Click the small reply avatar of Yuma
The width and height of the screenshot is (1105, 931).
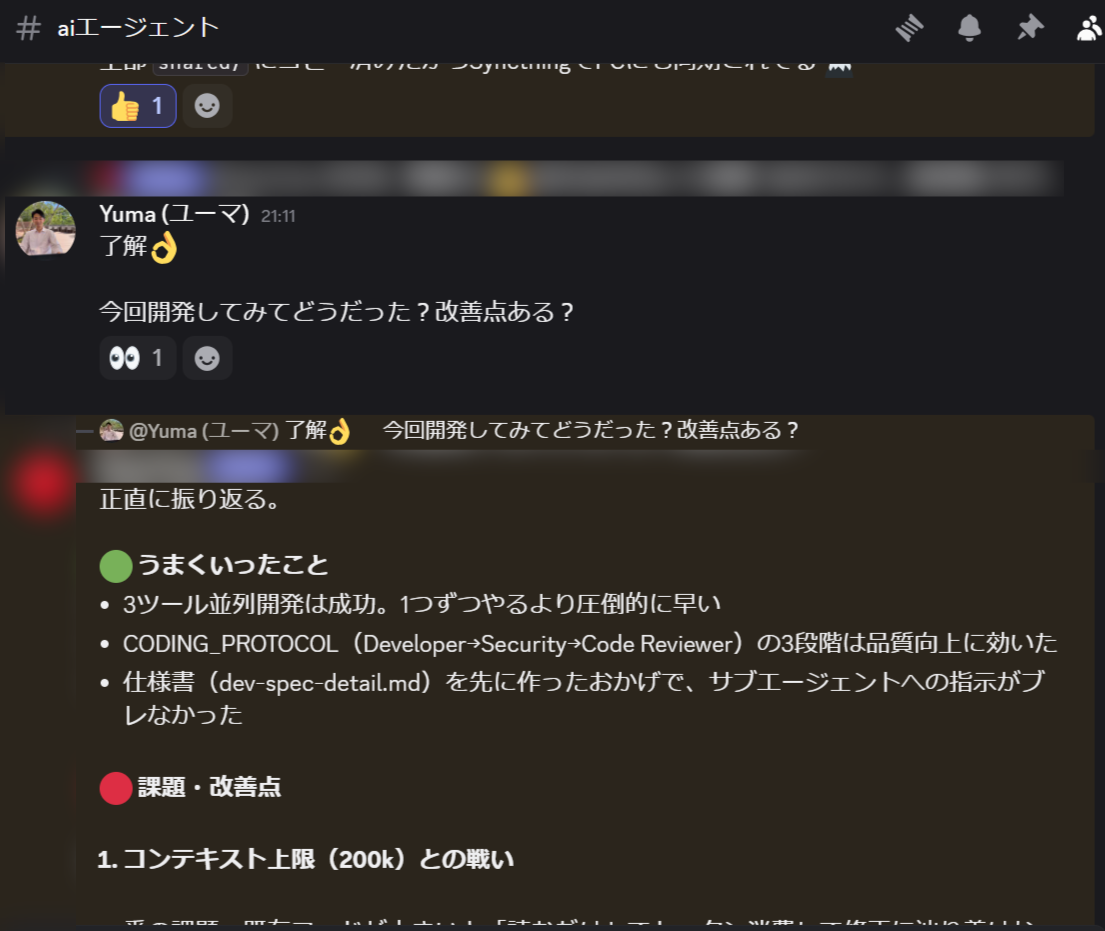111,430
